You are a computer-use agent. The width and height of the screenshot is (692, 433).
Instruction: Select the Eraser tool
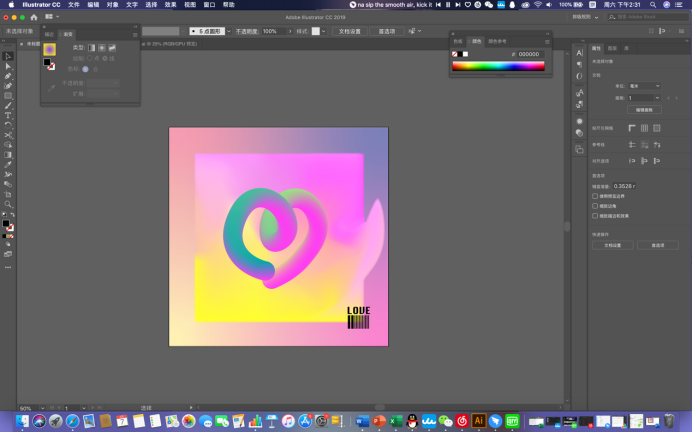pyautogui.click(x=8, y=184)
